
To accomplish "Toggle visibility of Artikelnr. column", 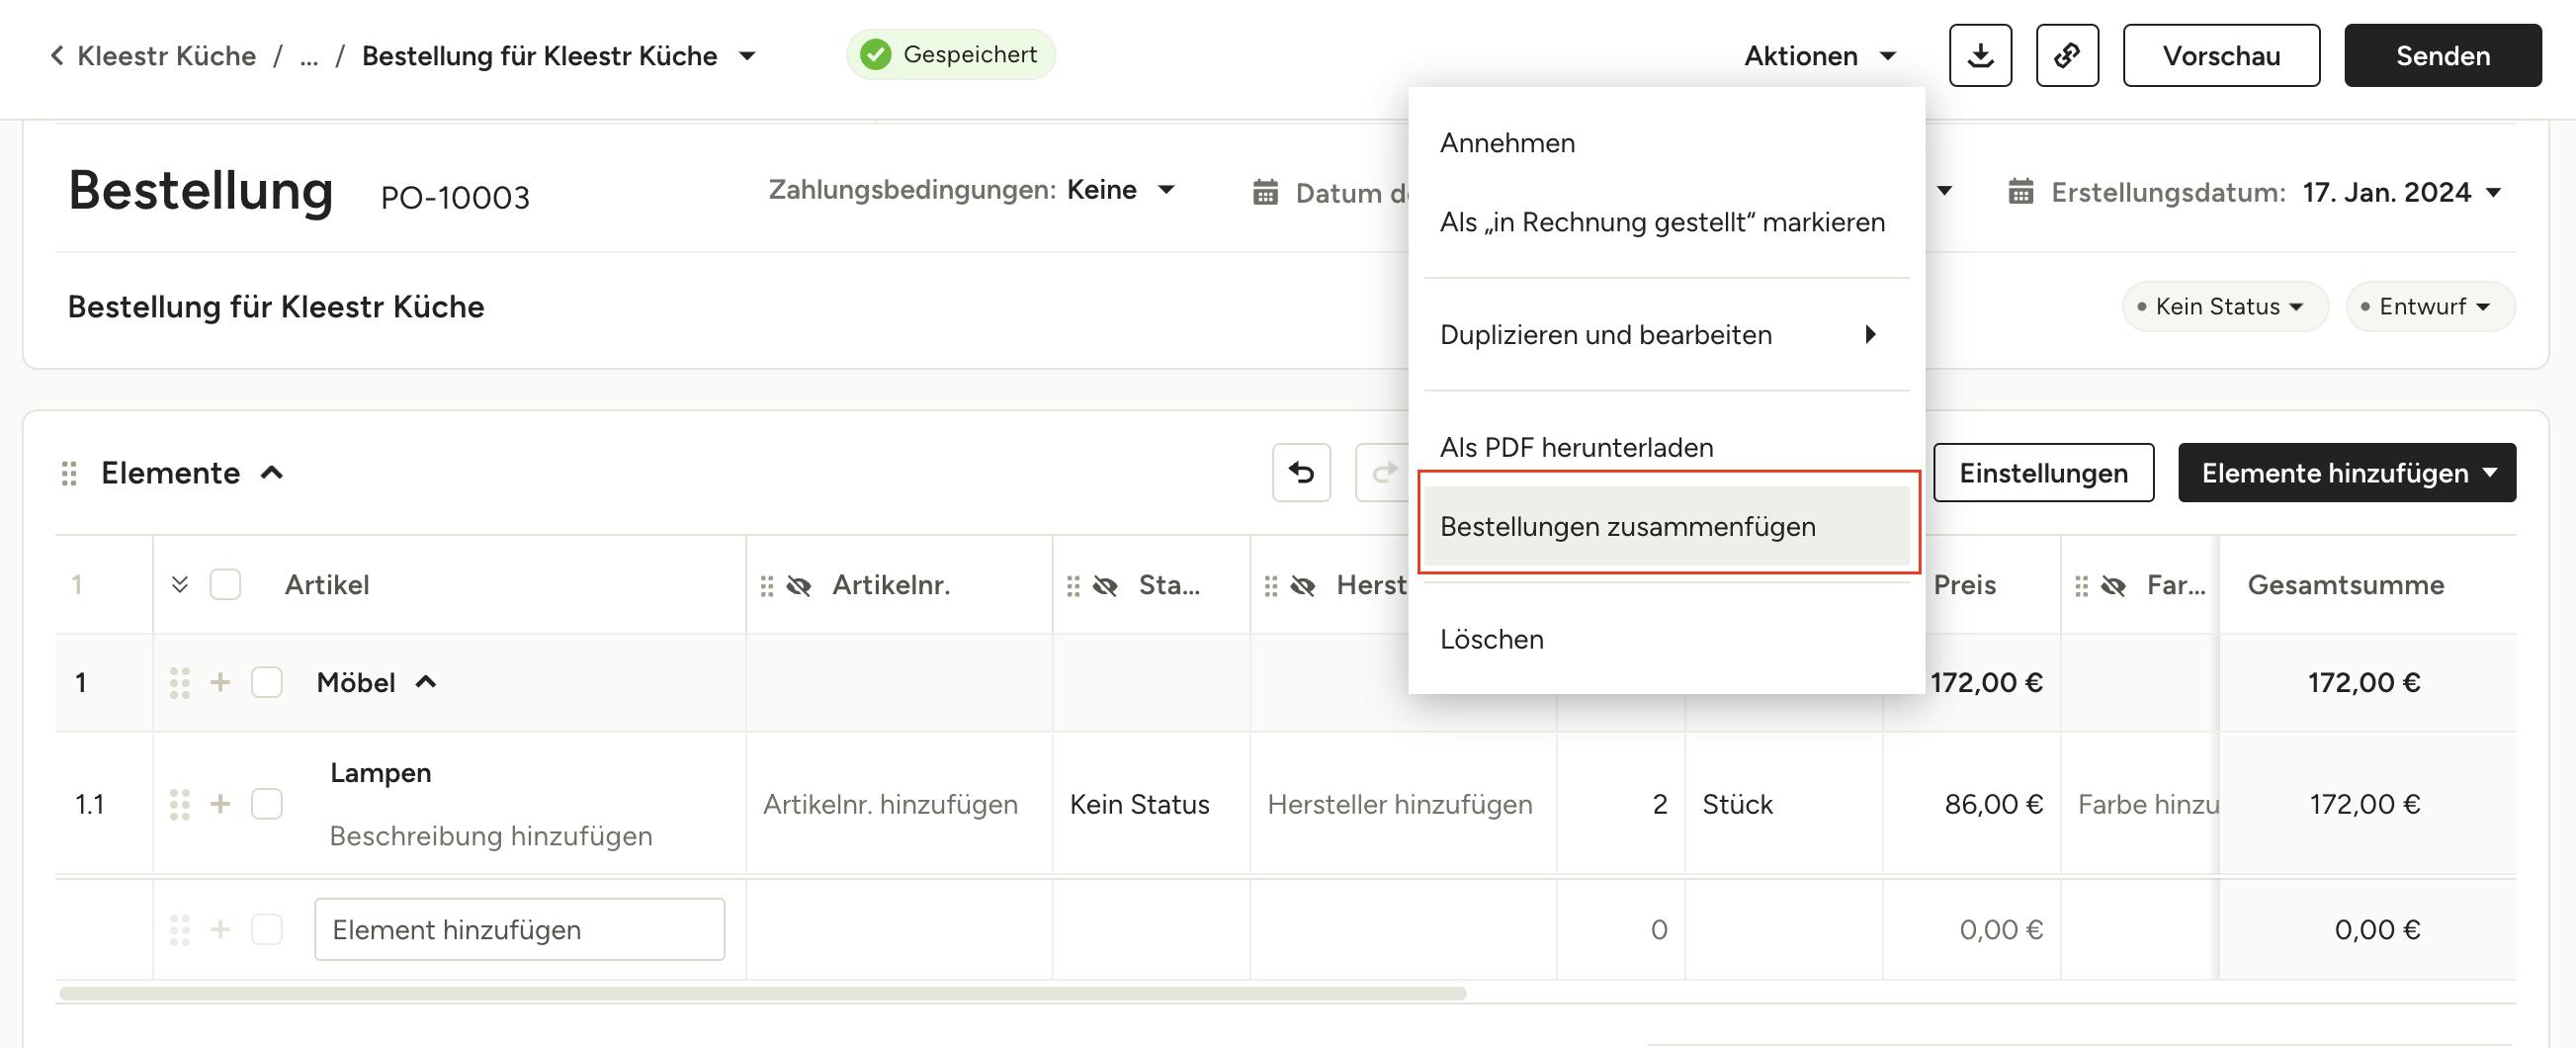I will [799, 586].
